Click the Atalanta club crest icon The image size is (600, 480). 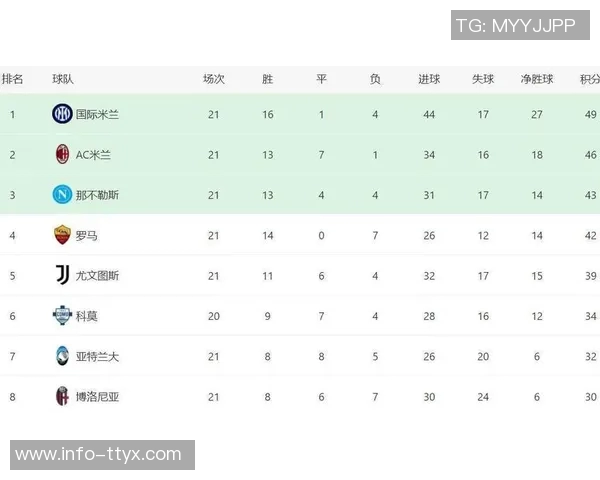(62, 356)
